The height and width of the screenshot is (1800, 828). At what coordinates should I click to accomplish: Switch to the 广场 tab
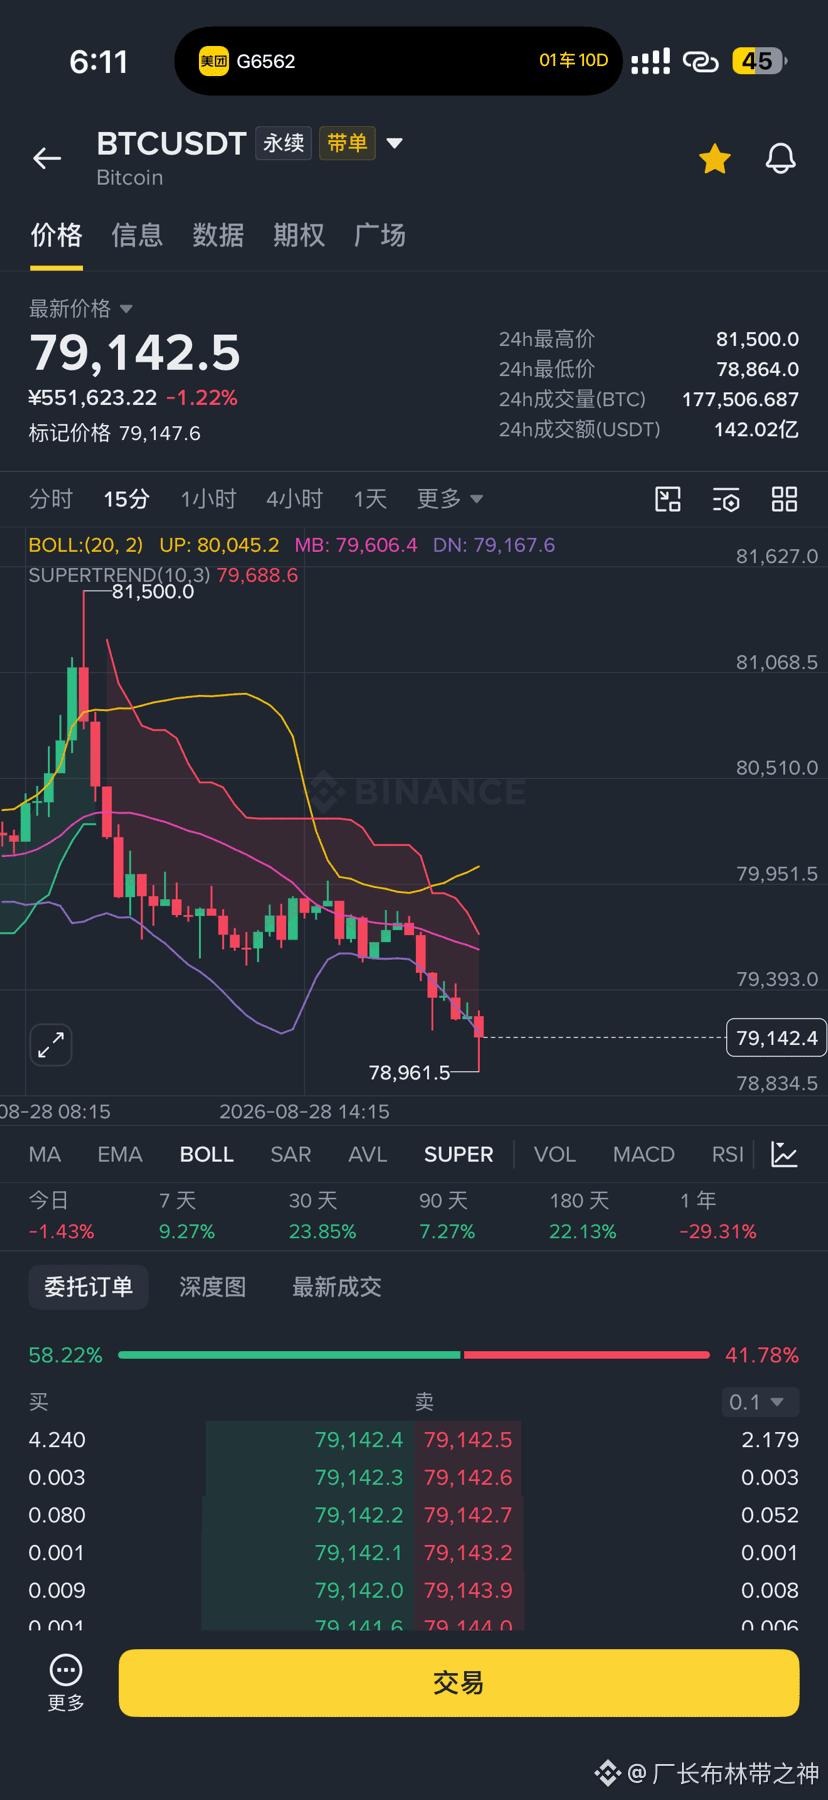[x=380, y=235]
